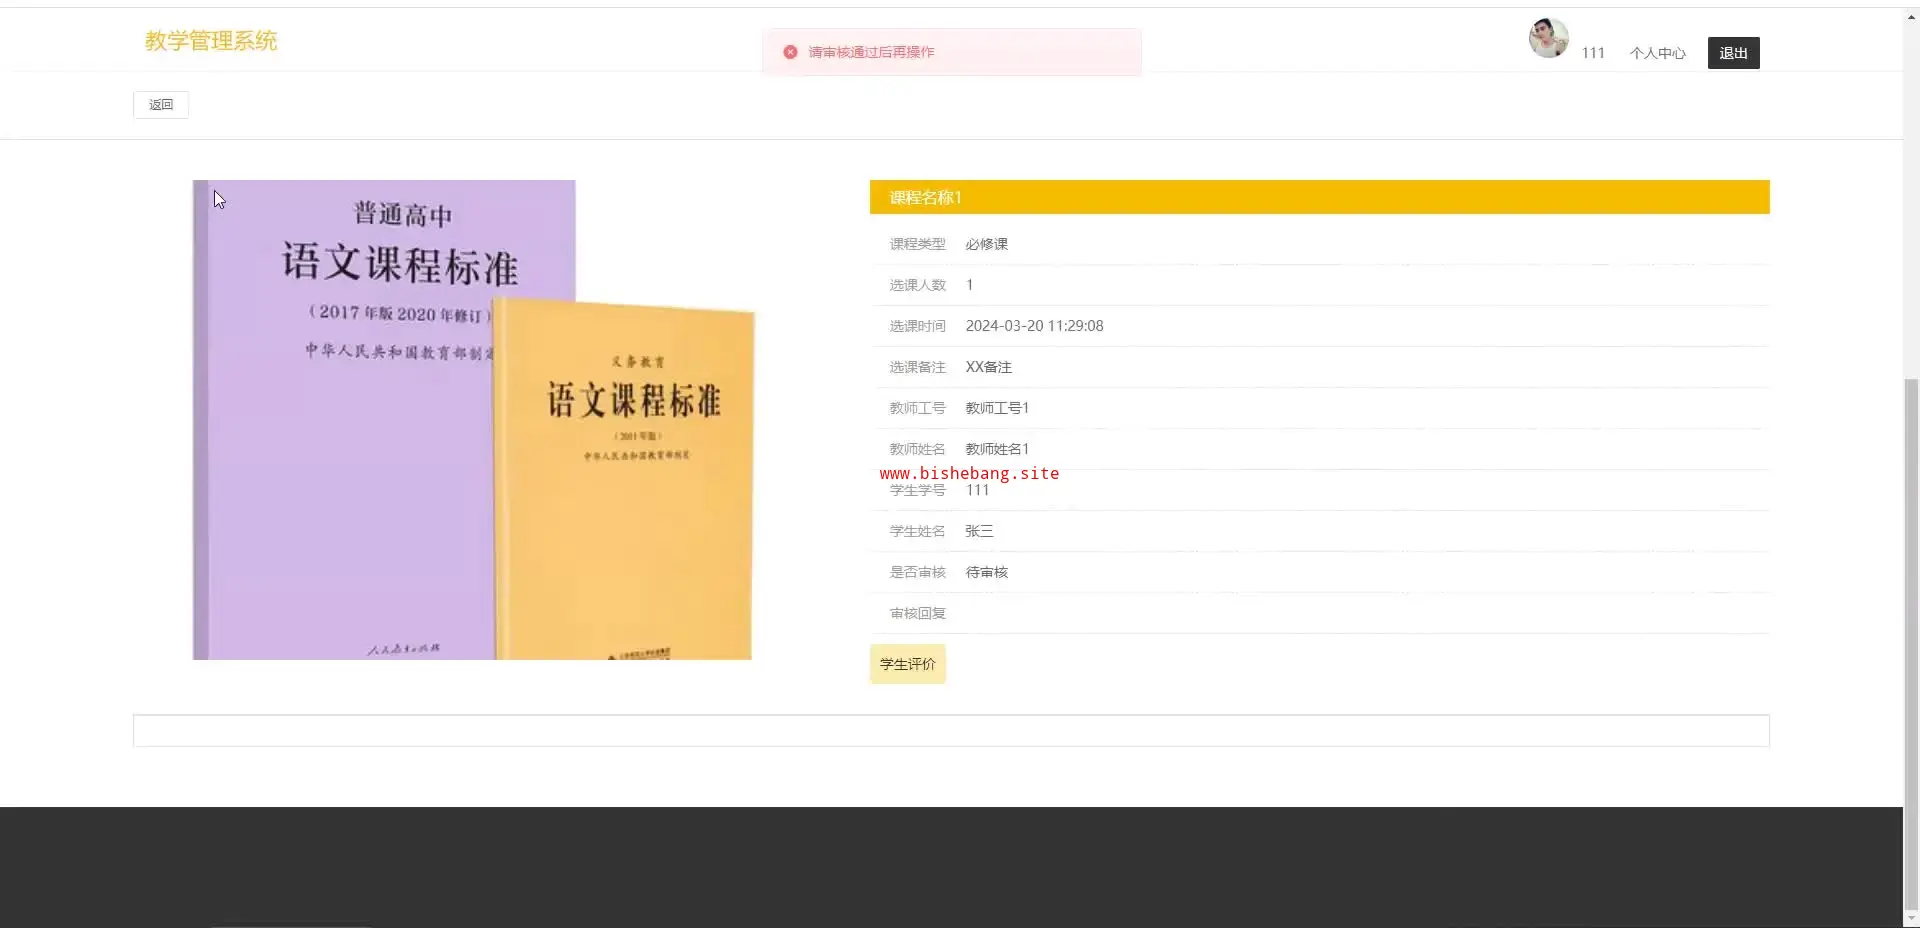Click username 111 in the header
This screenshot has width=1920, height=928.
tap(1593, 53)
